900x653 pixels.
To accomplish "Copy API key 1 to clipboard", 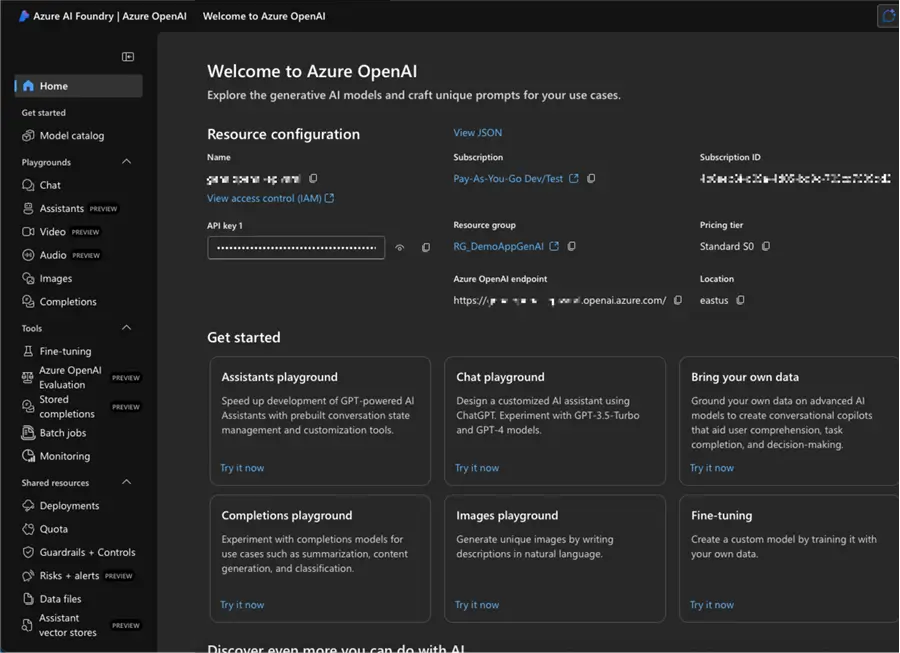I will 426,248.
